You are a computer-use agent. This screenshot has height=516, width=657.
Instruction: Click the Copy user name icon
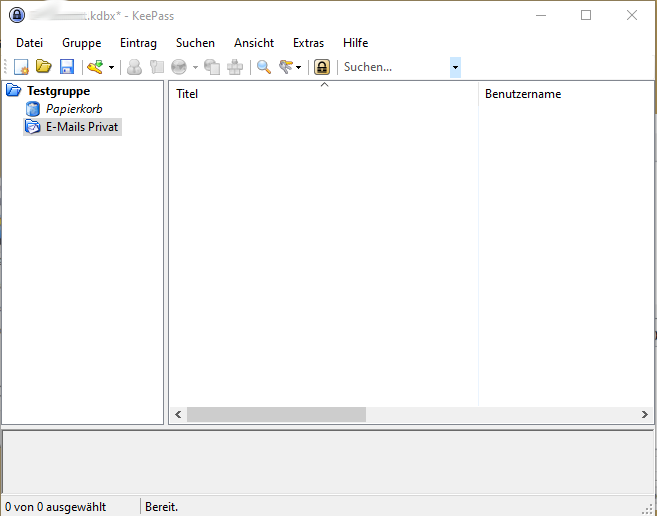point(134,67)
